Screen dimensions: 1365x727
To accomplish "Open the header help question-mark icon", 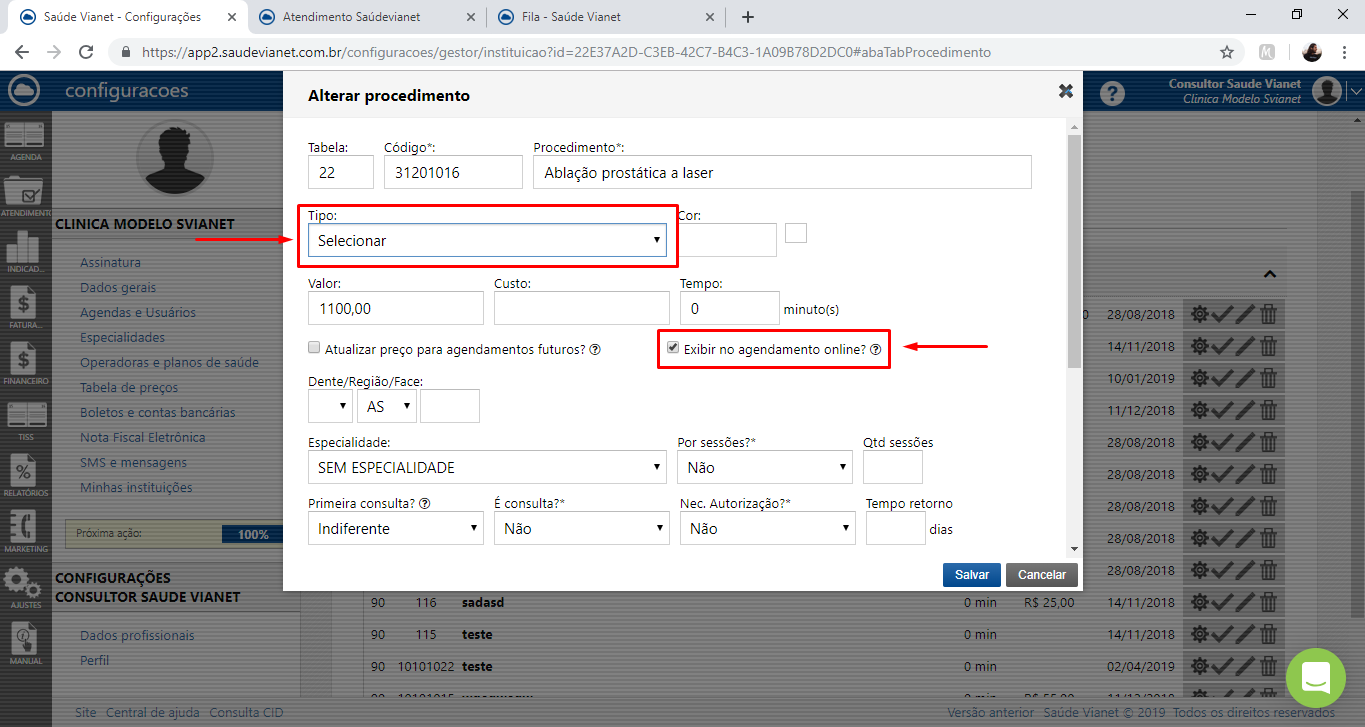I will pos(1112,93).
